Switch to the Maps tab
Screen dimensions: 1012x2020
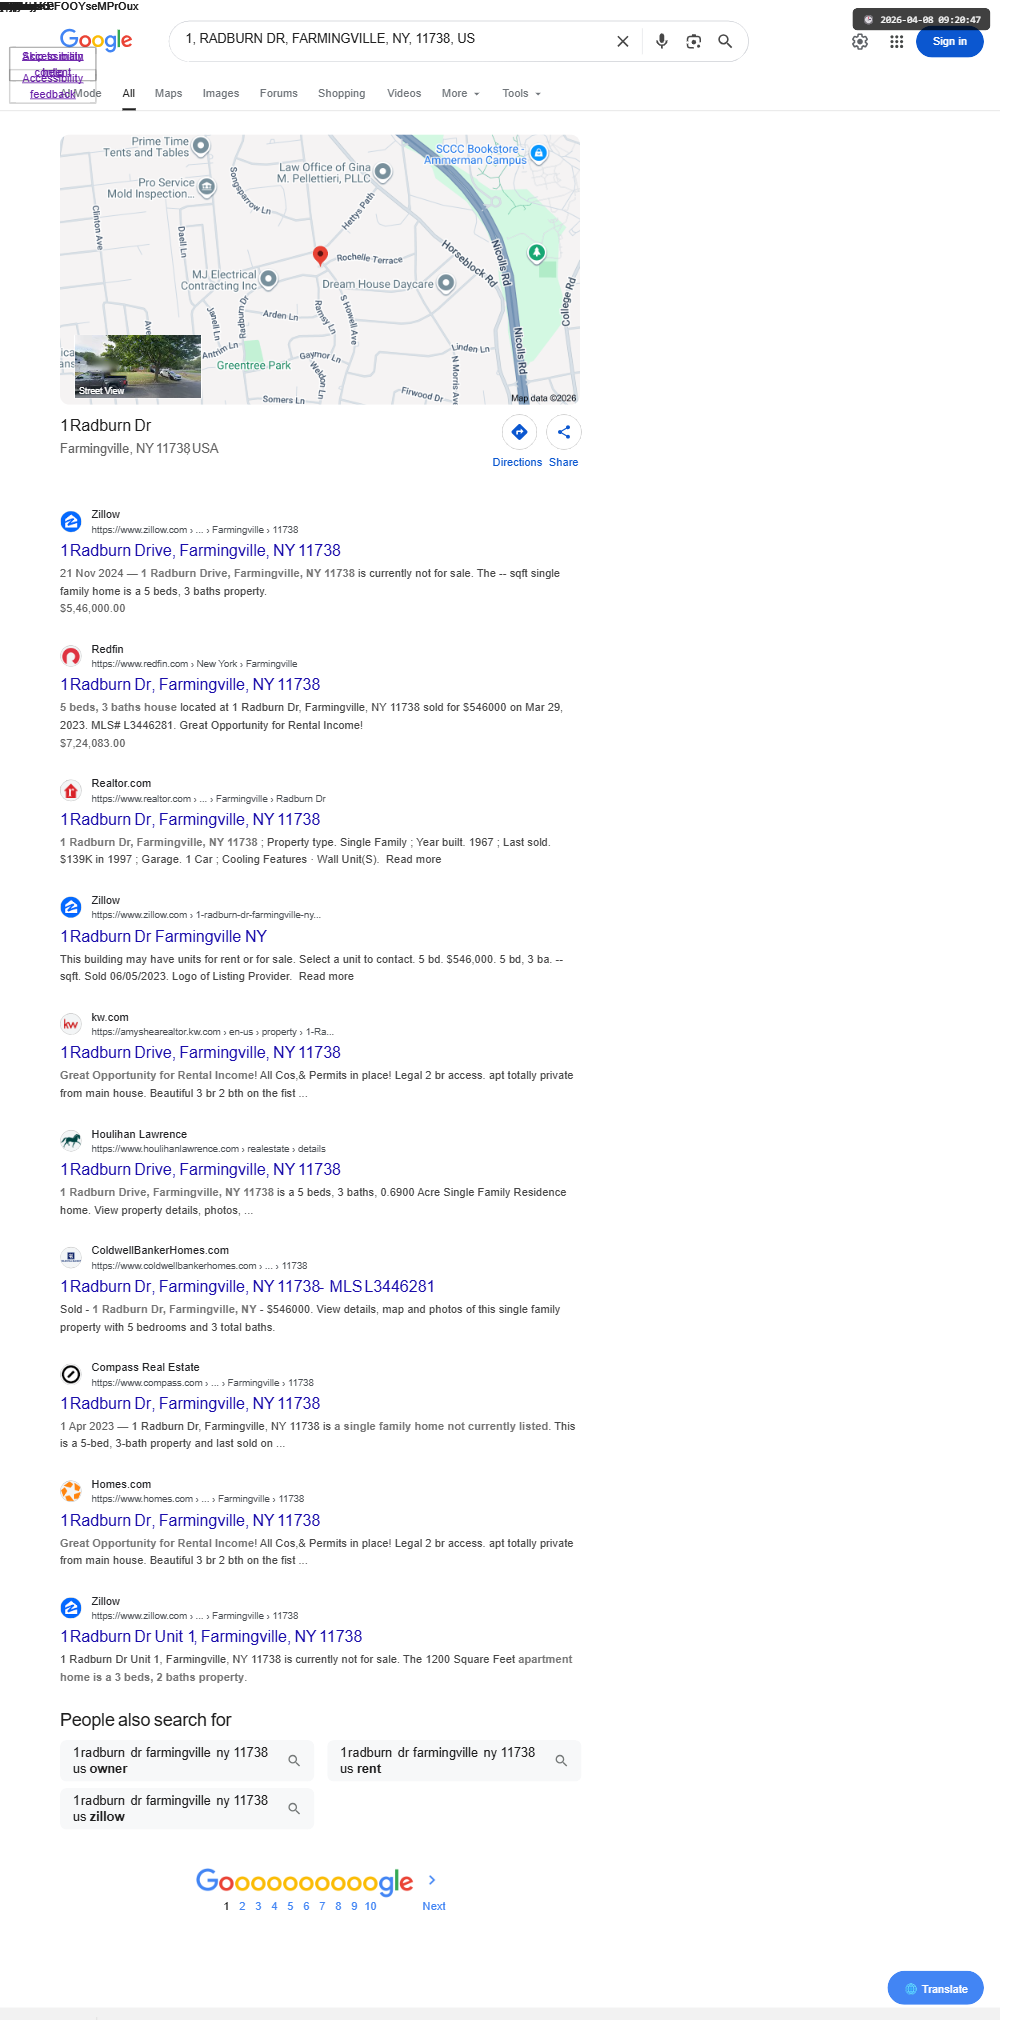(x=168, y=93)
